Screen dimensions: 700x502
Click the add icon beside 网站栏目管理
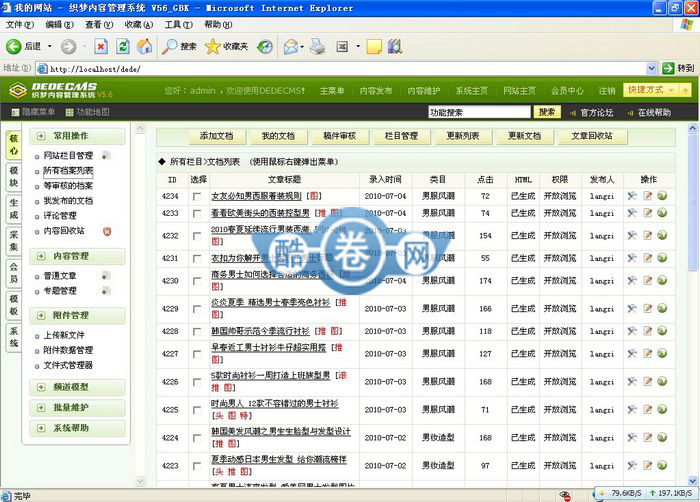pos(105,156)
